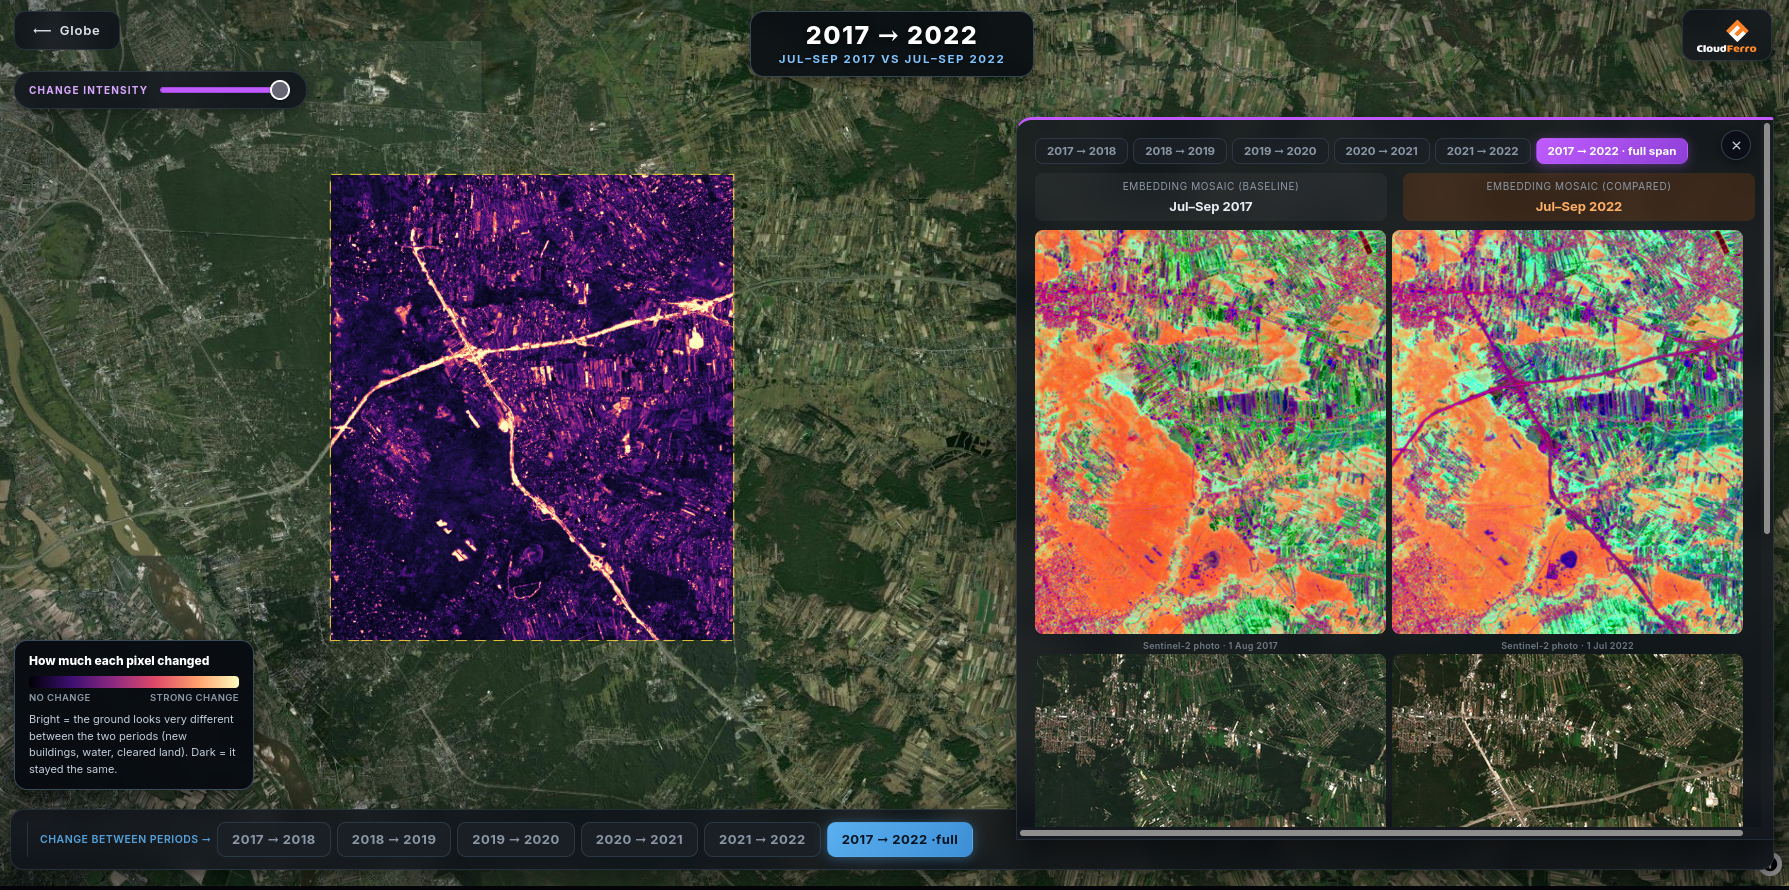Screen dimensions: 1789x890
Task: Click 2017 → 2018 in bottom period bar
Action: [273, 840]
